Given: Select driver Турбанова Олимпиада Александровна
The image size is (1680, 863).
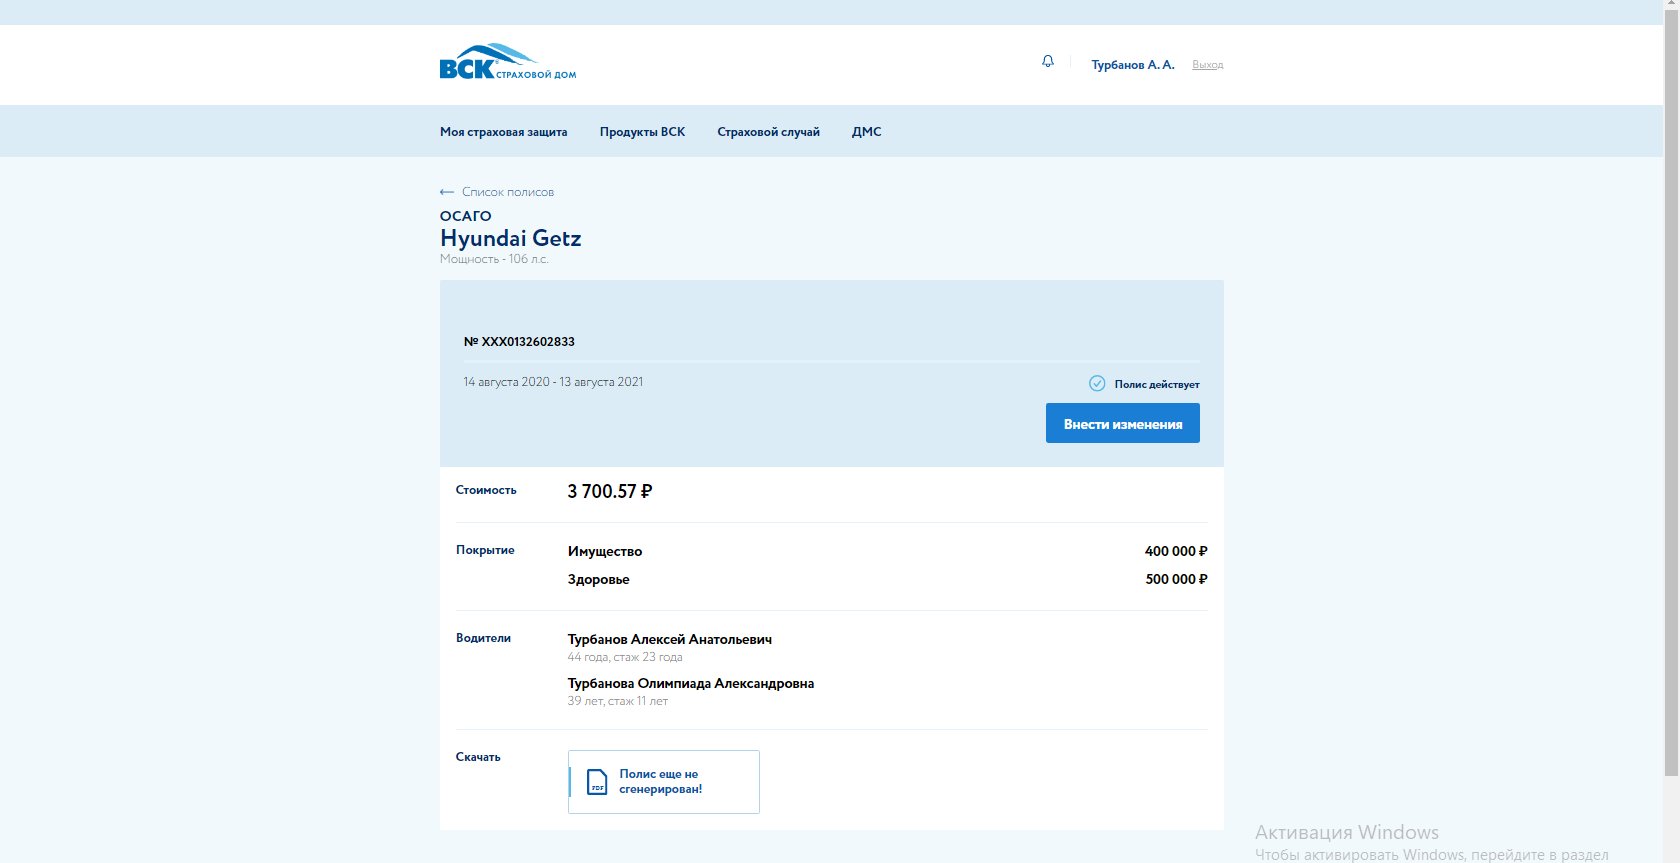Looking at the screenshot, I should 690,684.
